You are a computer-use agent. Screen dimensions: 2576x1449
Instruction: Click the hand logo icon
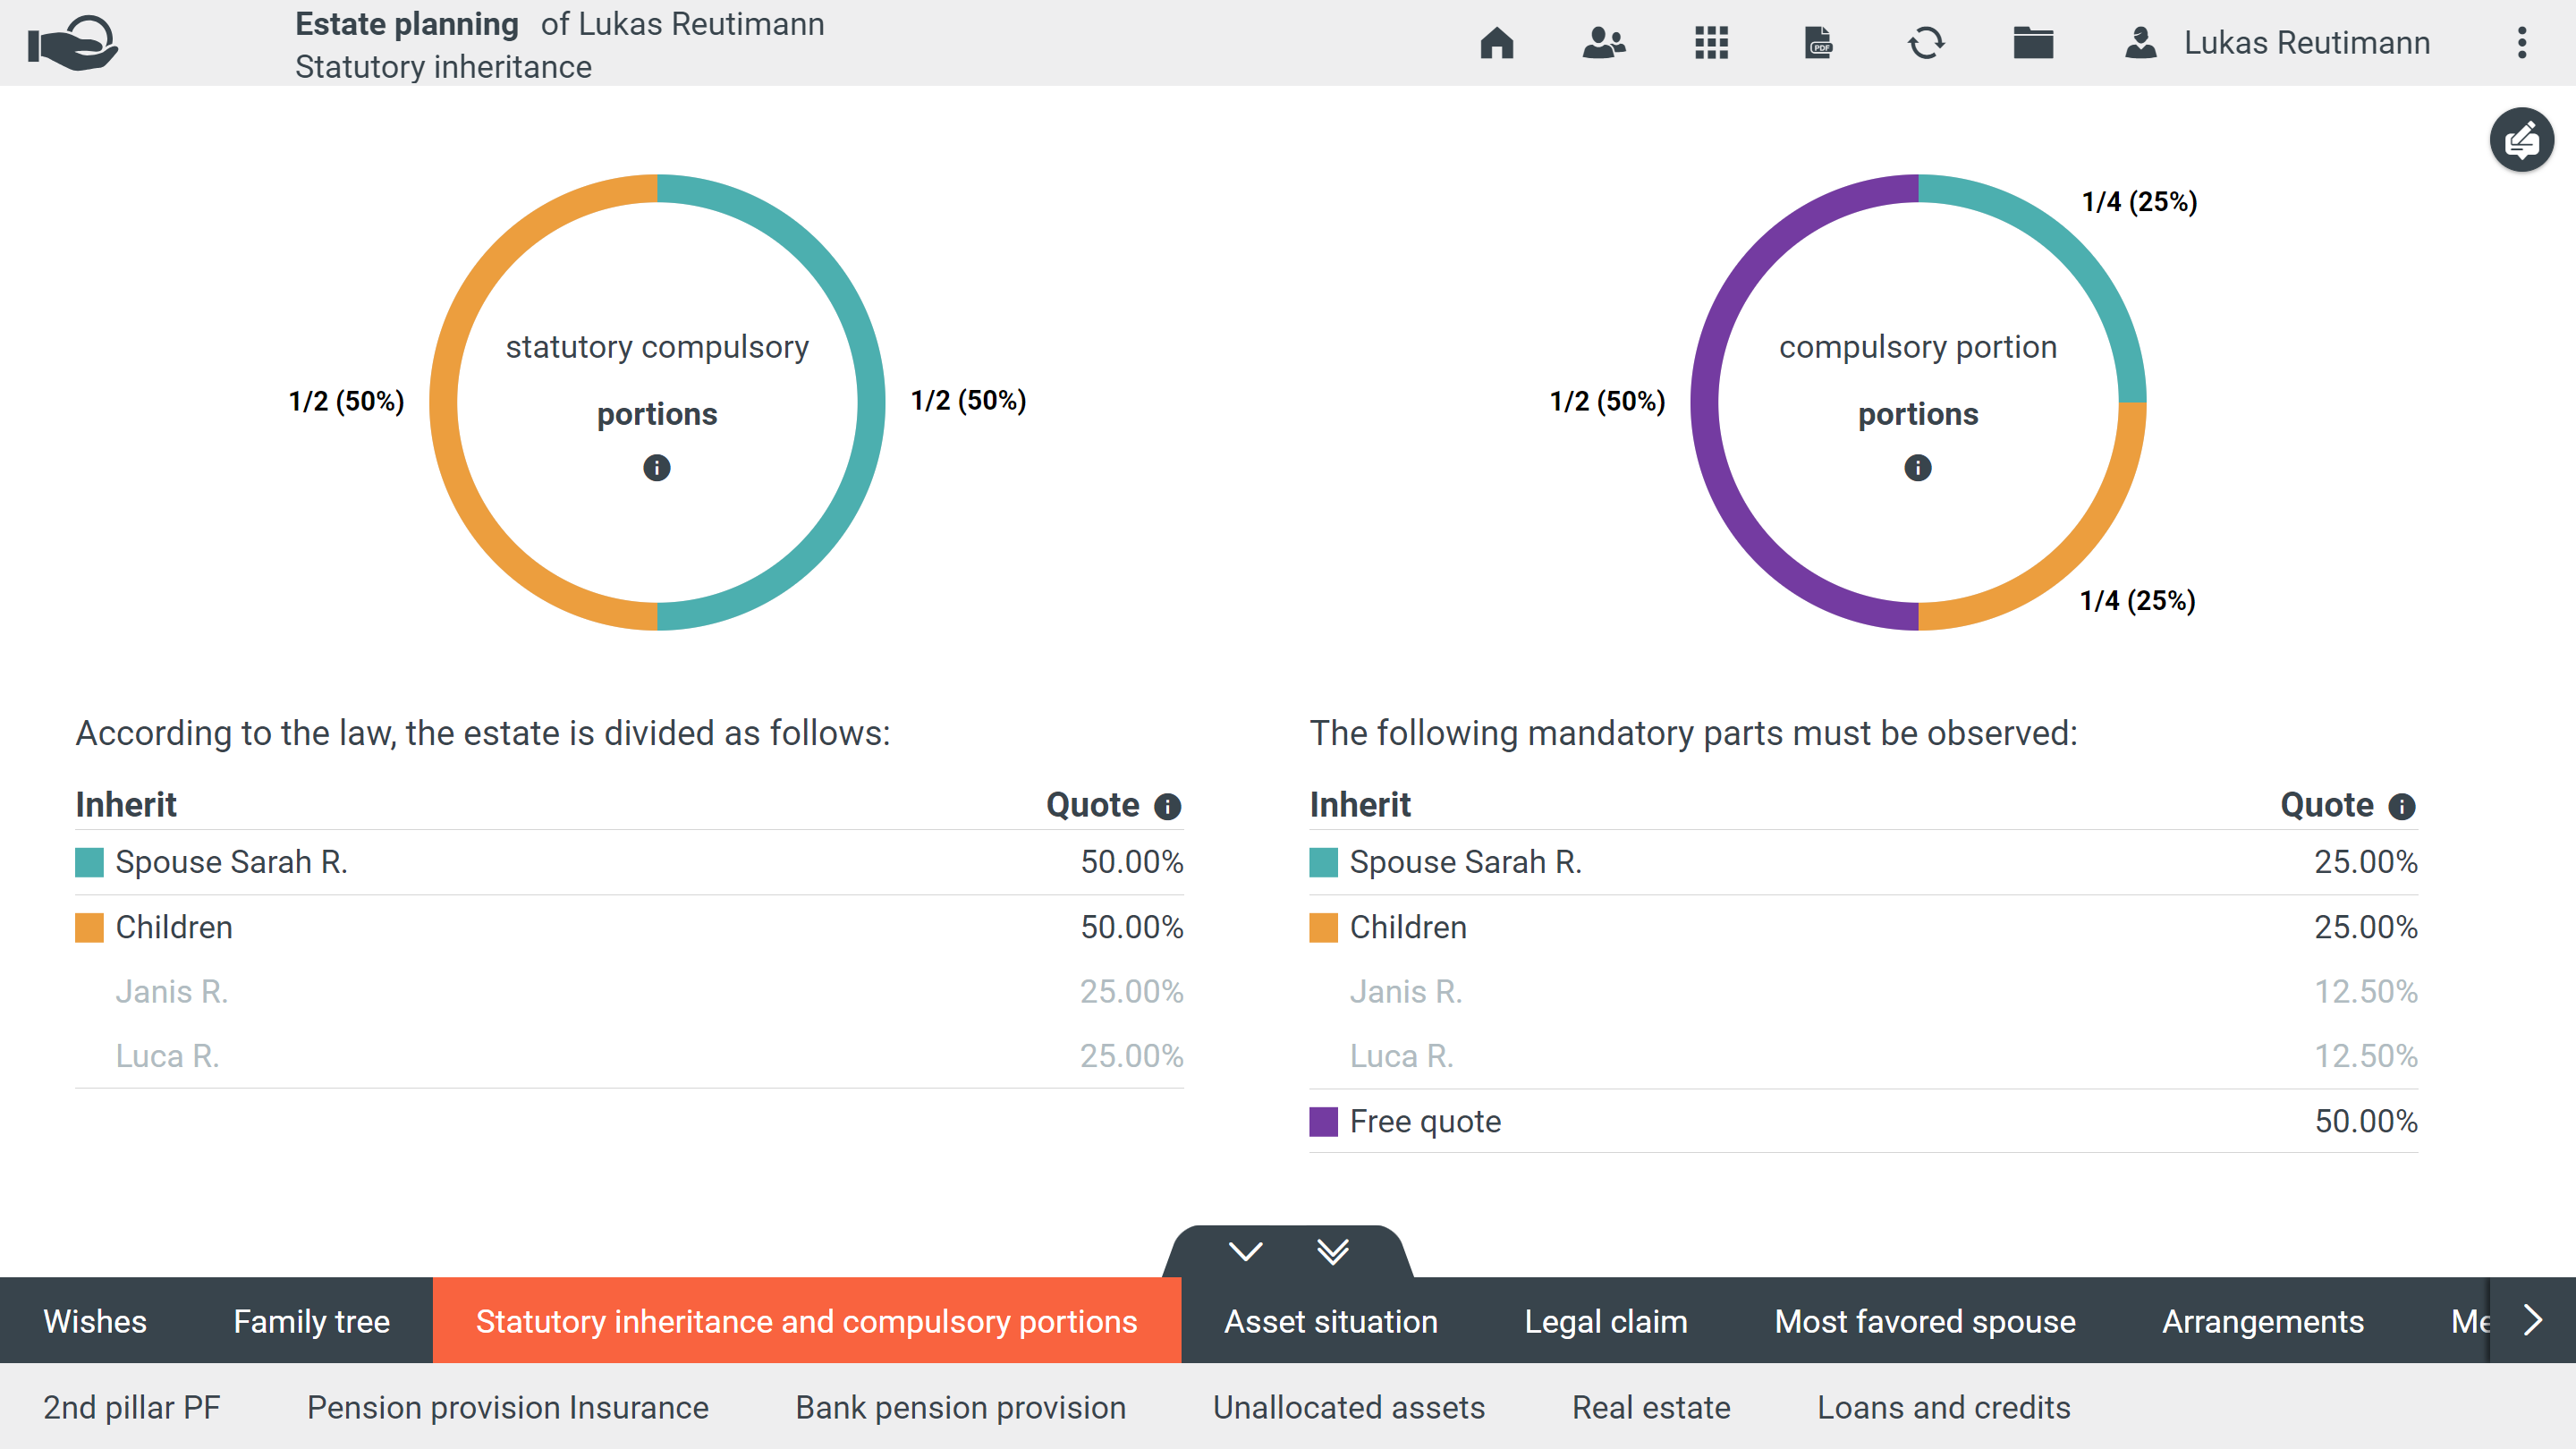click(73, 43)
